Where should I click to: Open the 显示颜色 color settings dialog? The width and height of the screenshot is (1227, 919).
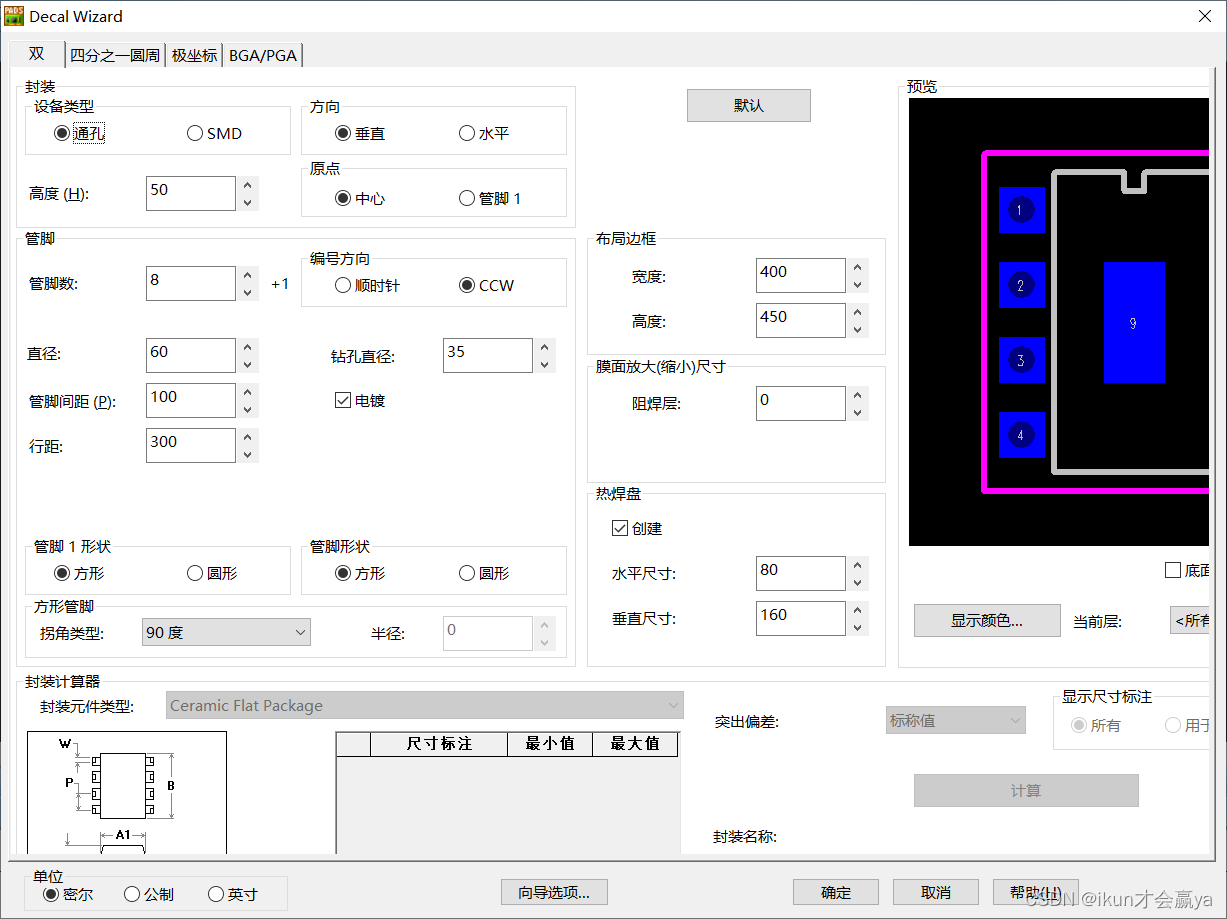[986, 621]
